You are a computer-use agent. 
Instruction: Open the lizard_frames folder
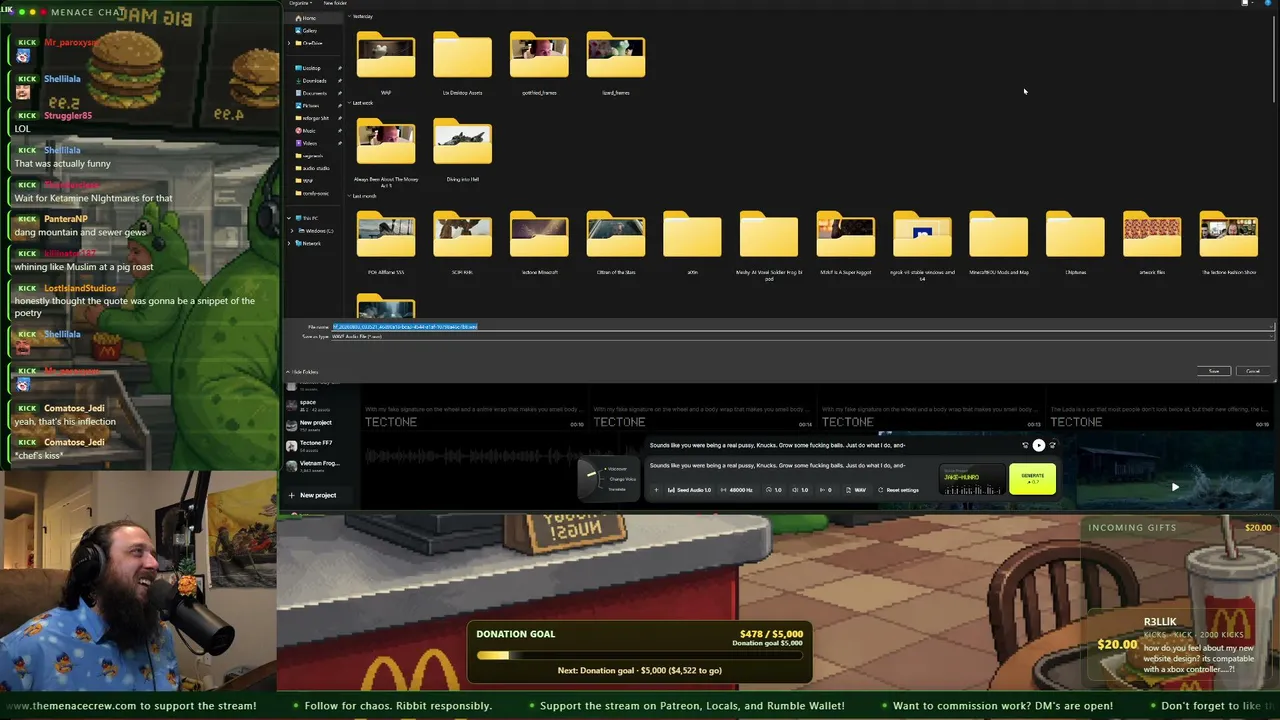616,63
